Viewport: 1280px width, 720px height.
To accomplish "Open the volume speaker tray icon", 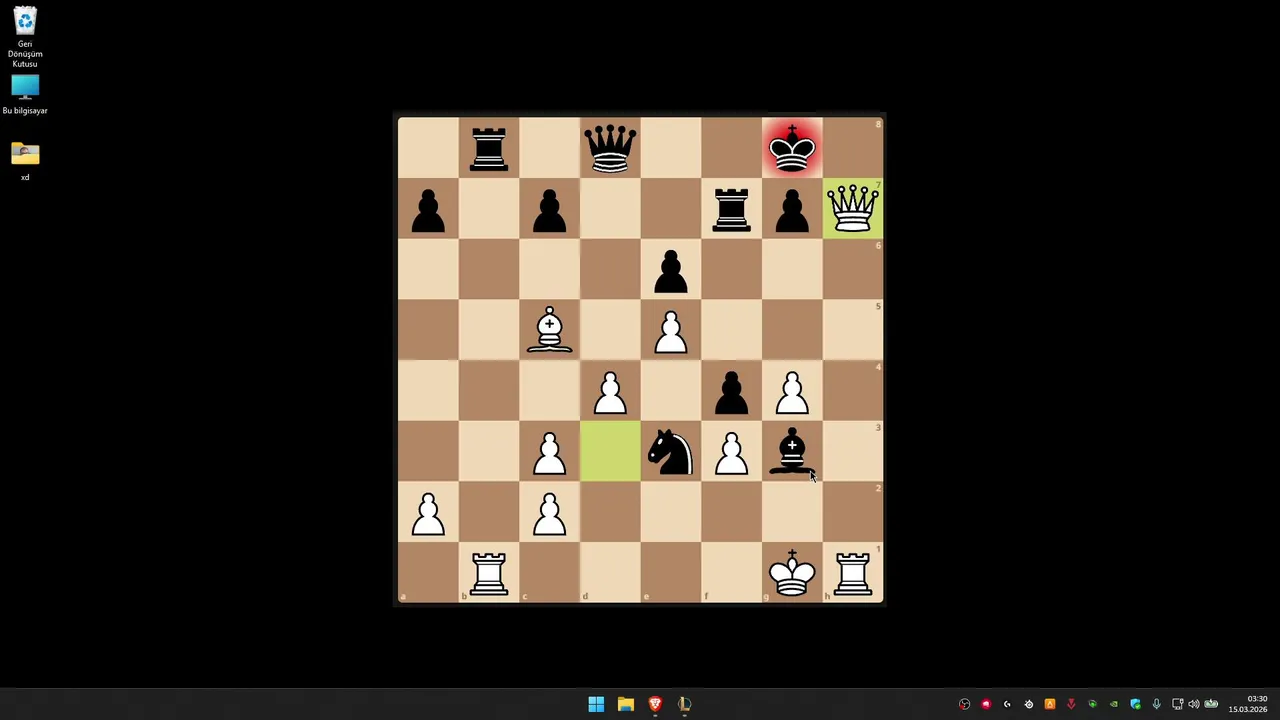I will tap(1194, 704).
